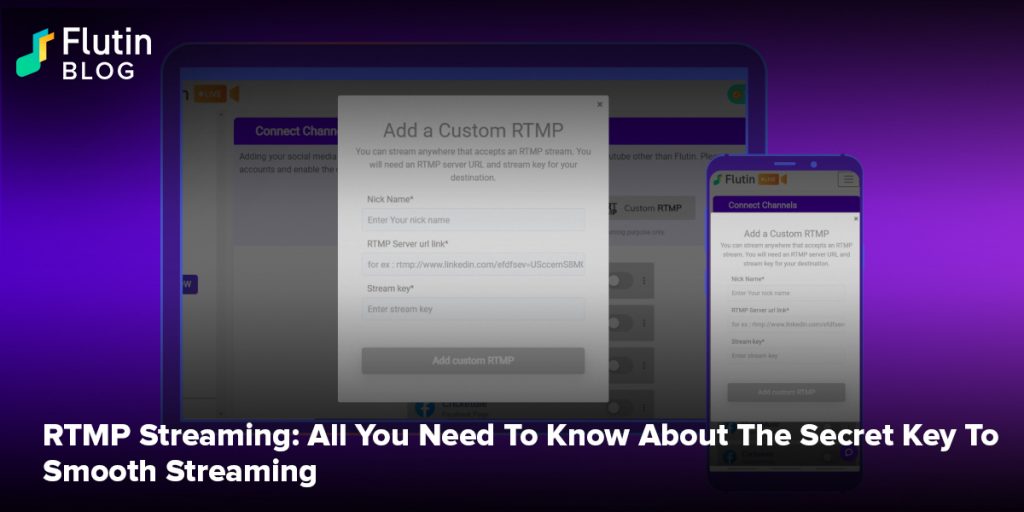Click Connect Channels header on laptop screen

click(x=296, y=131)
